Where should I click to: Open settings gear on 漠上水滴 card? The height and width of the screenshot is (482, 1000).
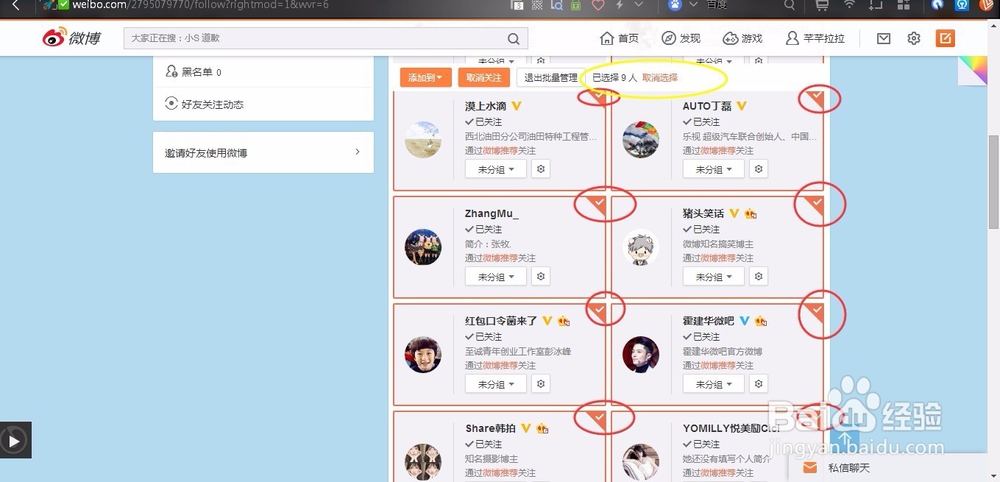[541, 169]
